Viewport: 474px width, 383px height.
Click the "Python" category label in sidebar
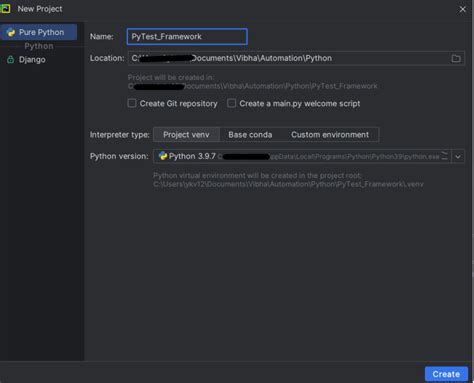(x=39, y=46)
